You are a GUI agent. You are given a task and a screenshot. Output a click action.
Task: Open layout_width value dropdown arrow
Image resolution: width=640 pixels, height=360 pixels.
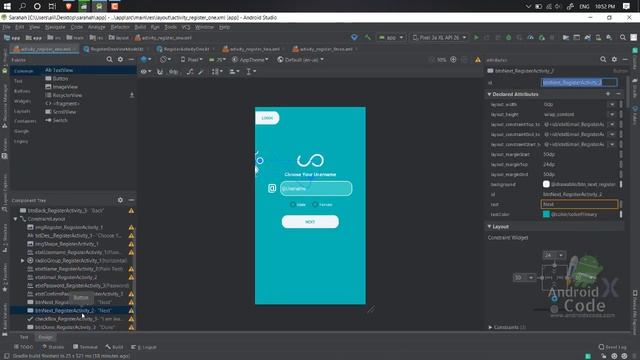click(x=612, y=104)
